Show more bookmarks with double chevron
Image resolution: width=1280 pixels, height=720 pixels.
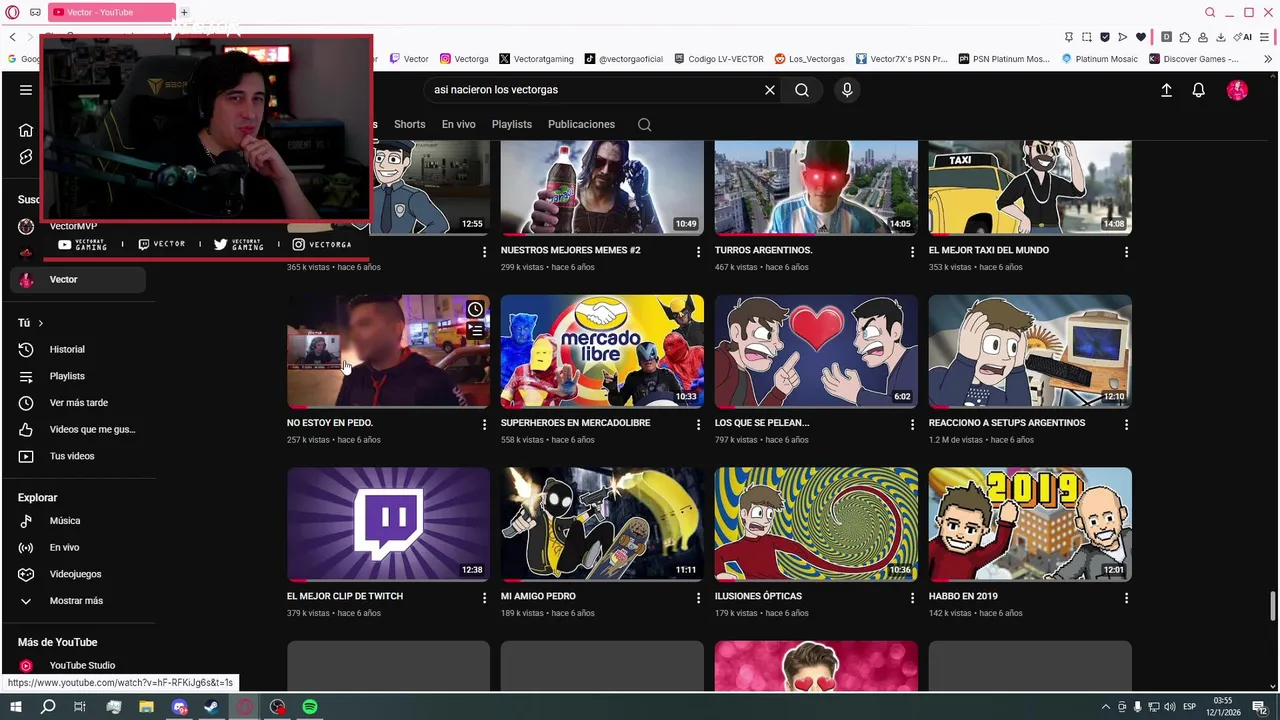click(x=1268, y=59)
